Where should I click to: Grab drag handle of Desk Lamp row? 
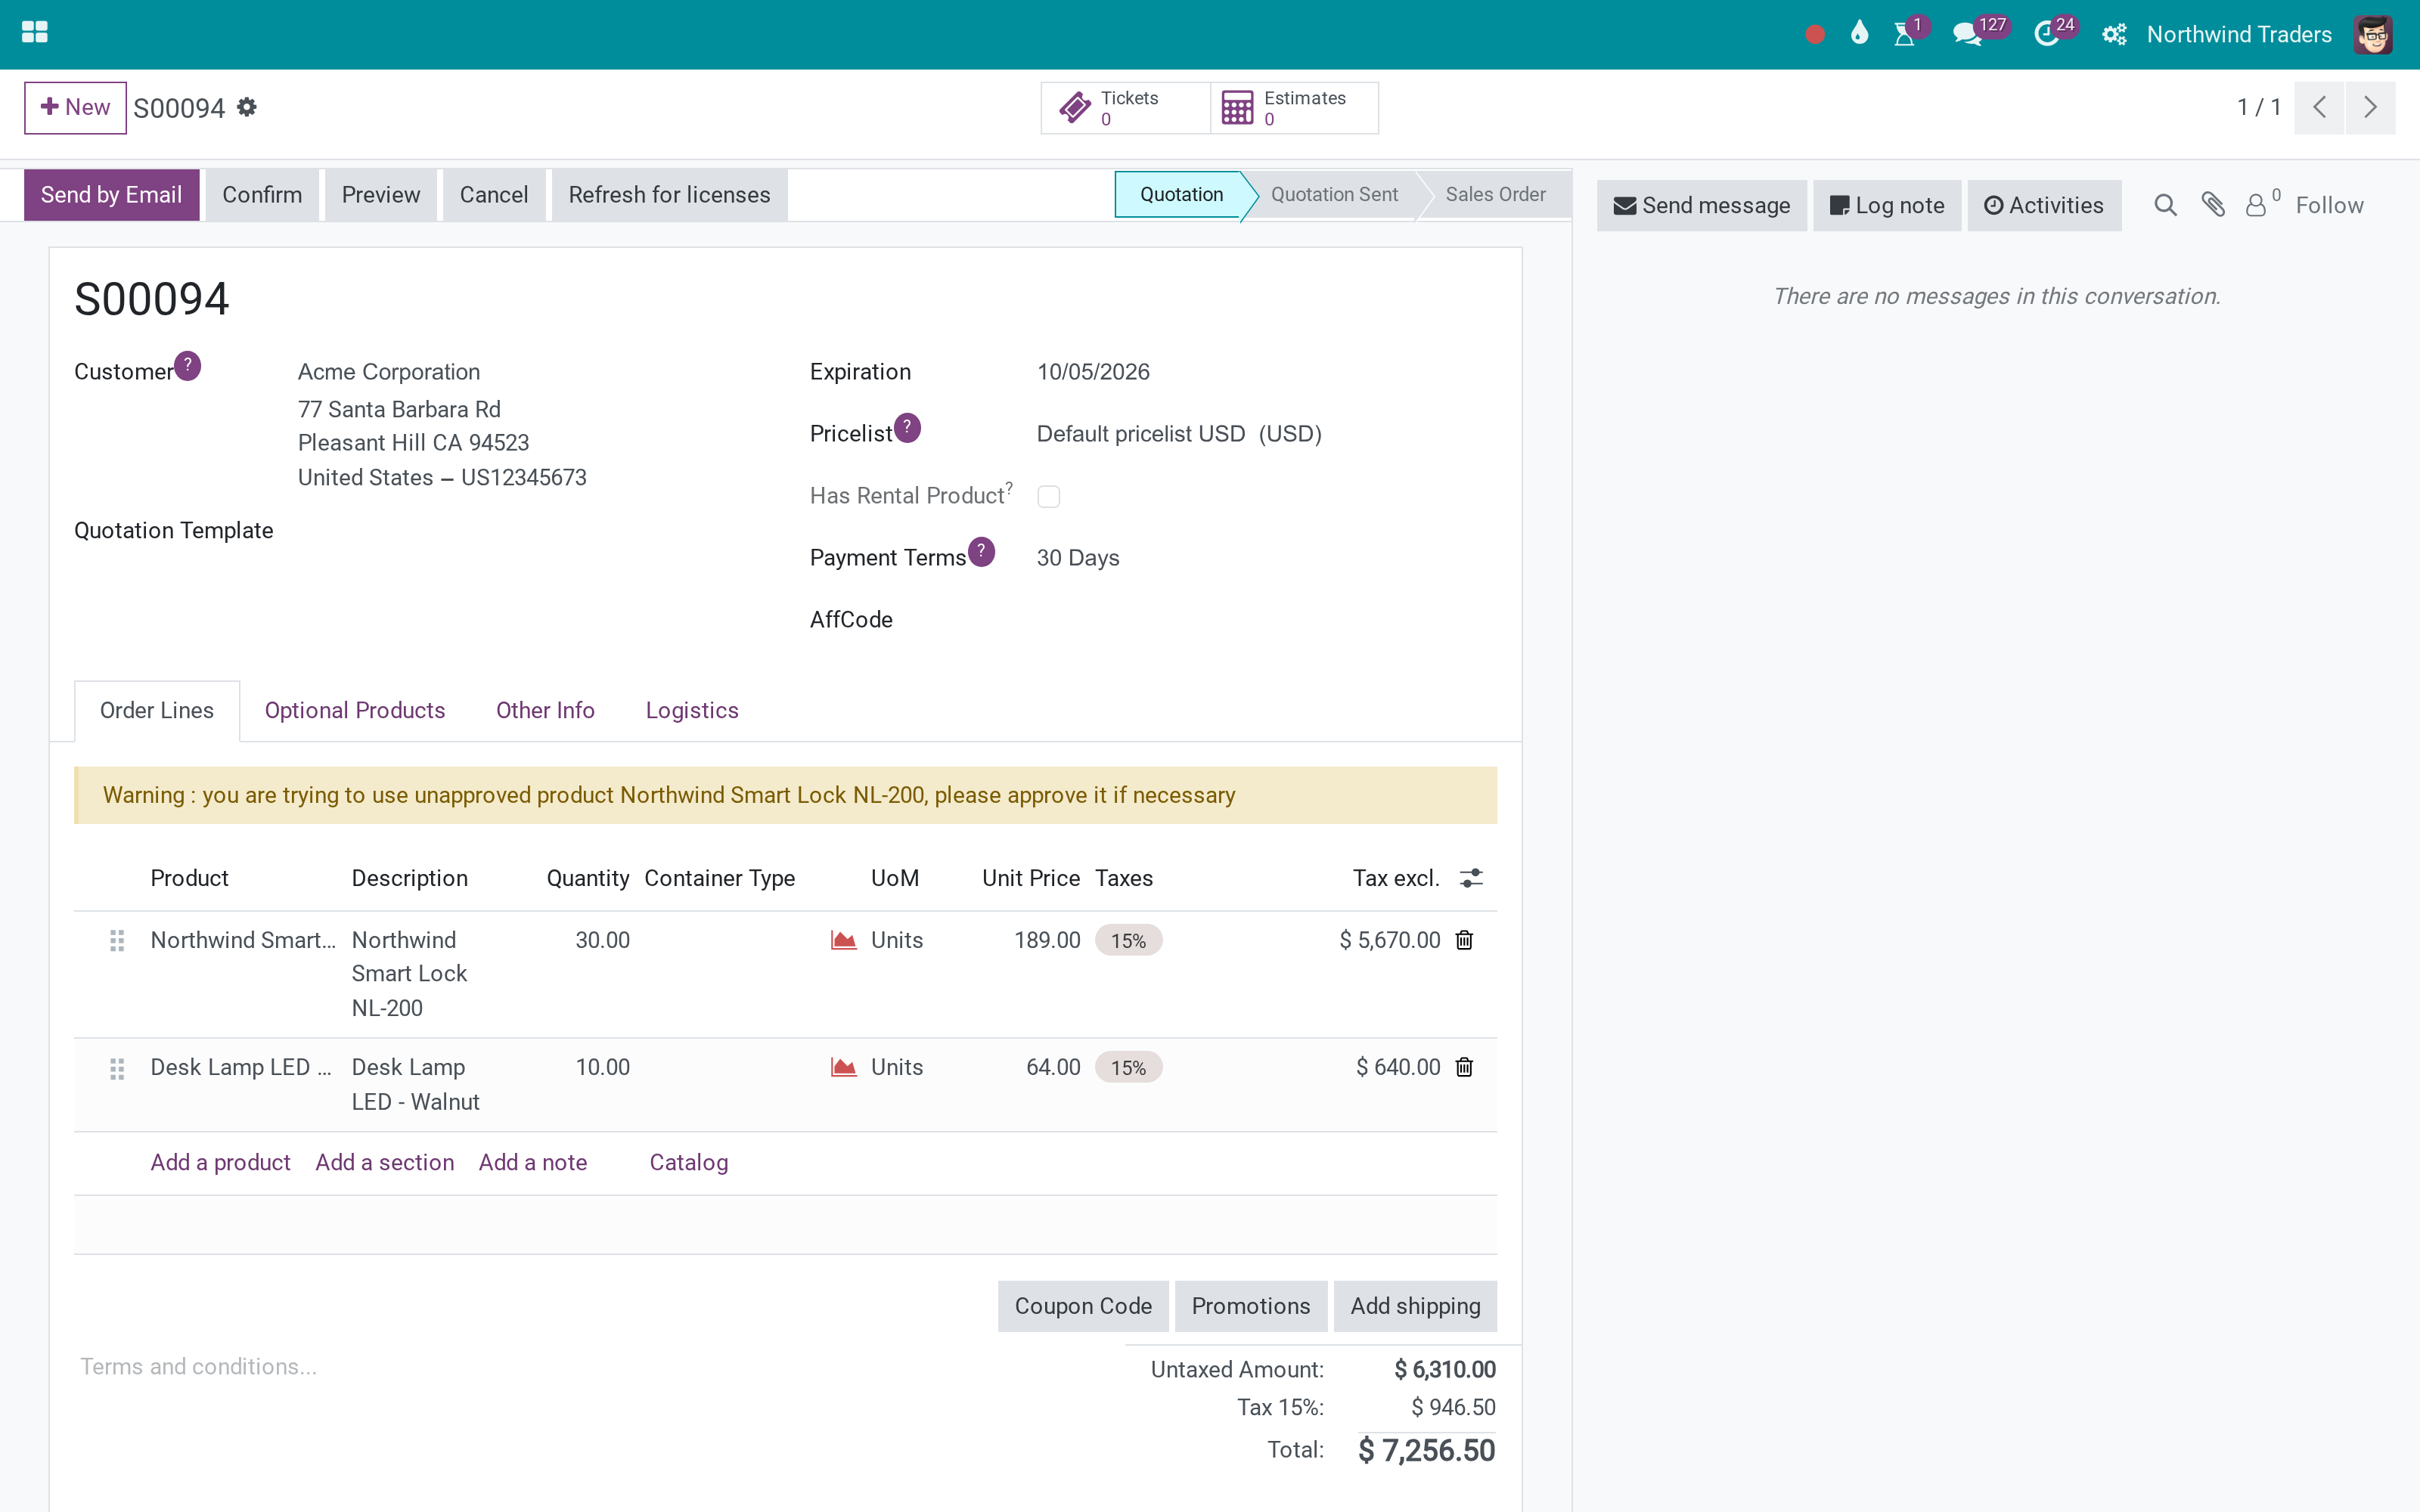pyautogui.click(x=117, y=1068)
